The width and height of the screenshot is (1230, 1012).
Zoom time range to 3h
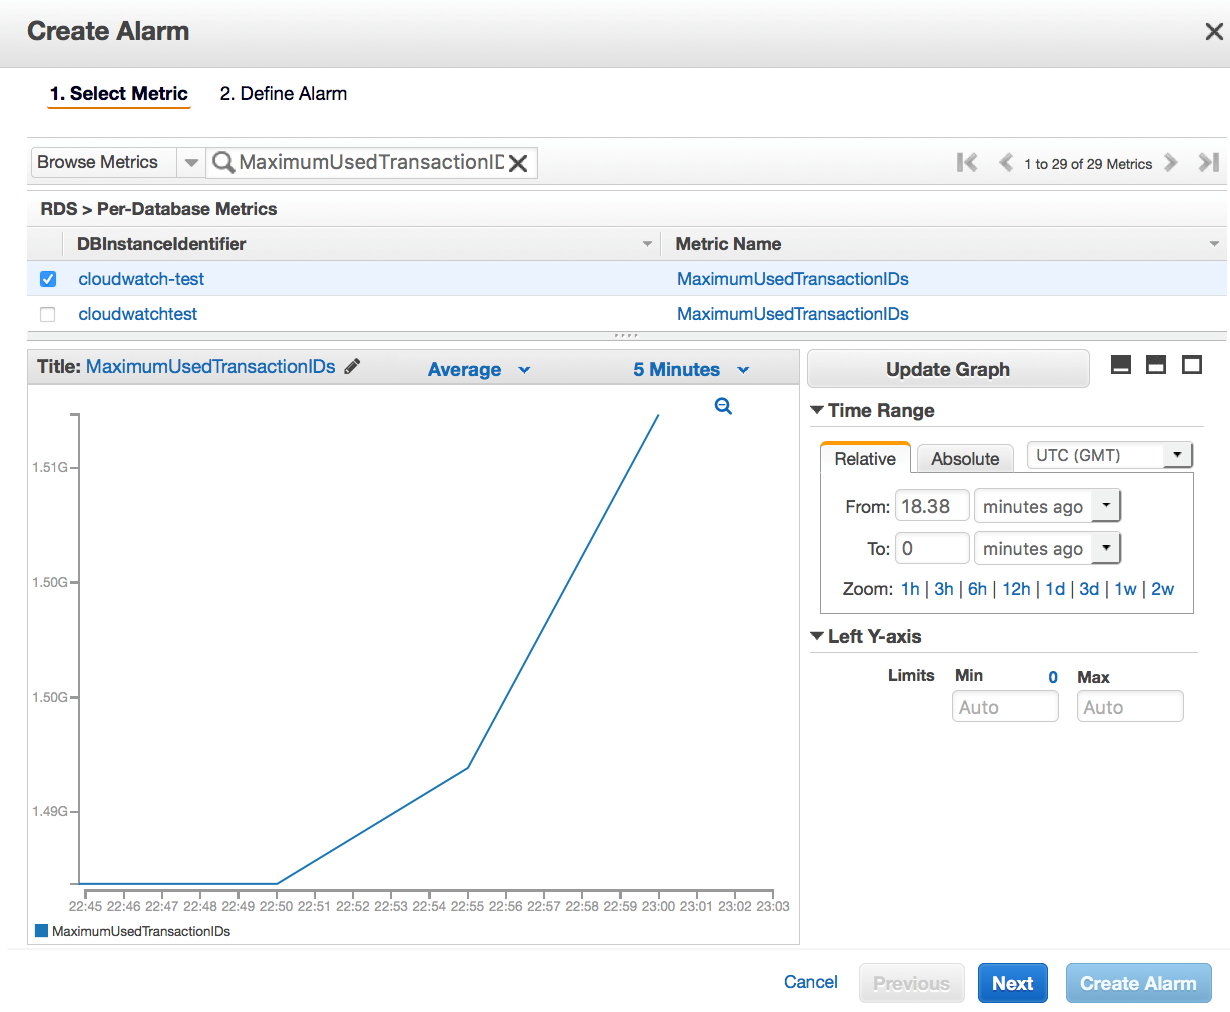tap(944, 589)
